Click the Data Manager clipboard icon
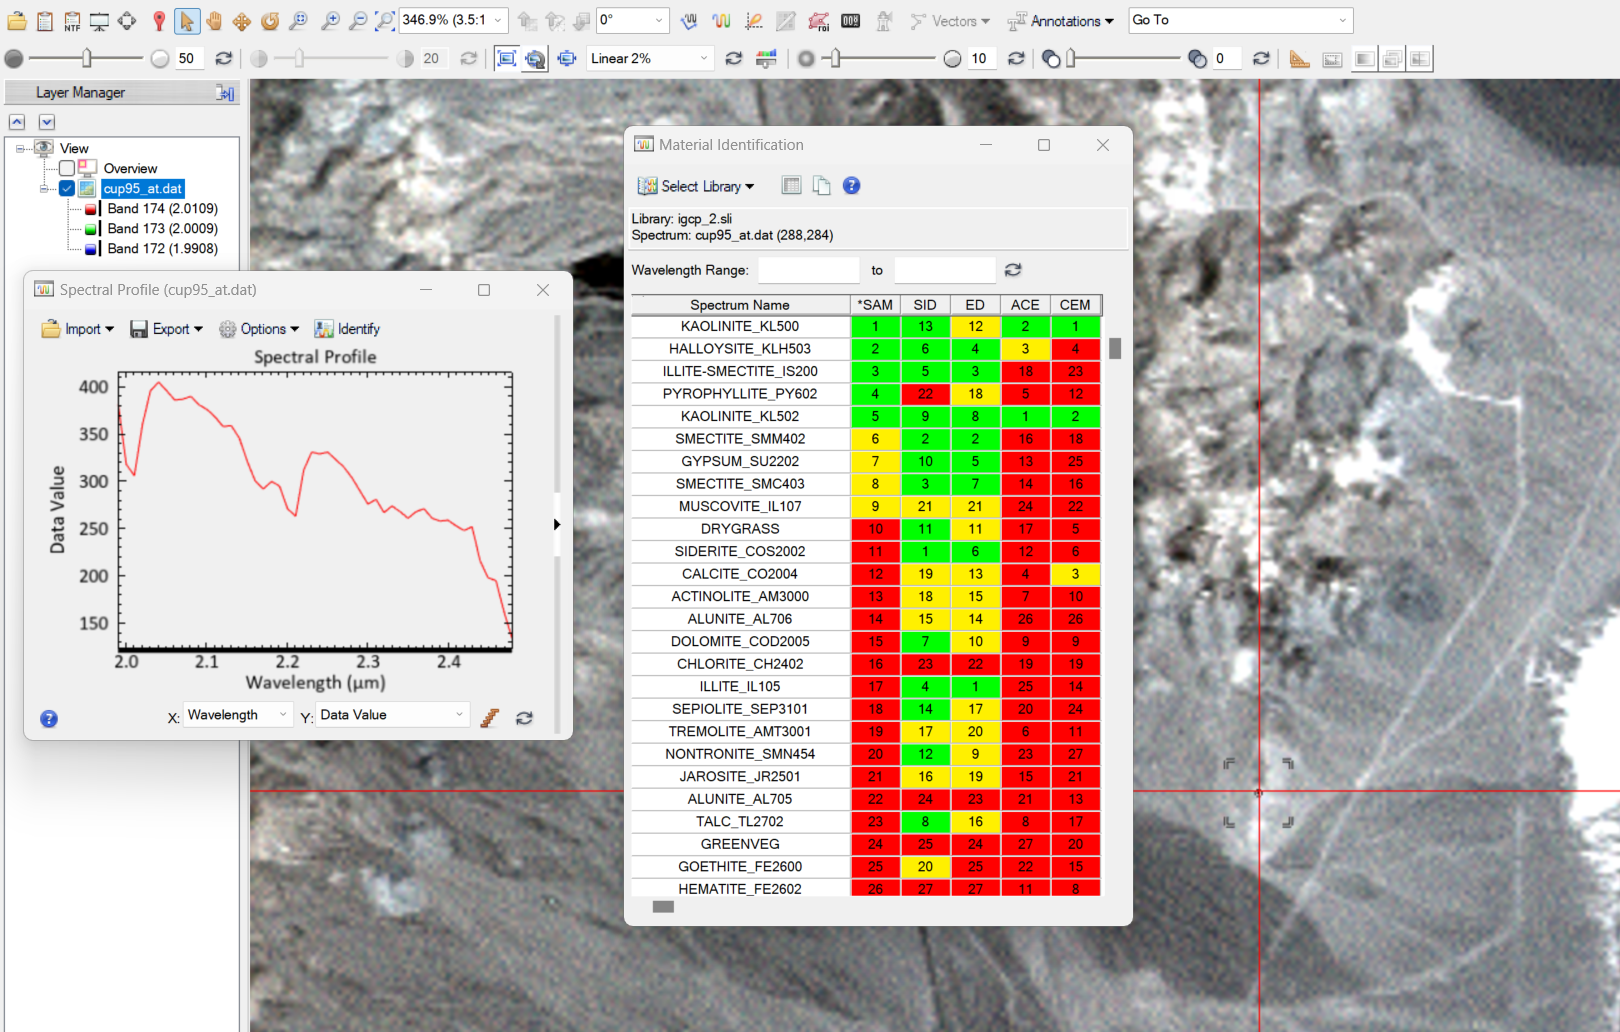The image size is (1620, 1032). pos(45,21)
